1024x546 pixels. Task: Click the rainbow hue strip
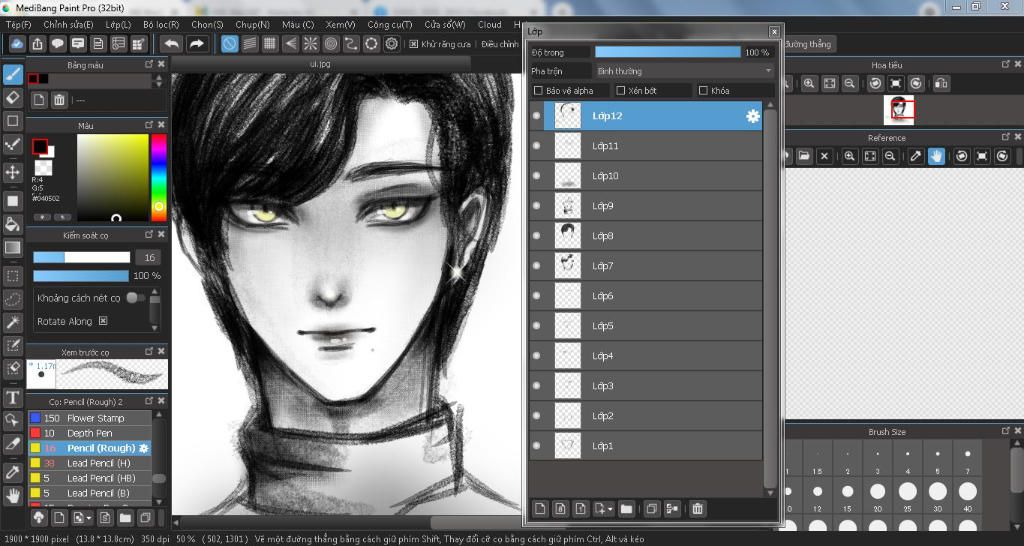159,178
